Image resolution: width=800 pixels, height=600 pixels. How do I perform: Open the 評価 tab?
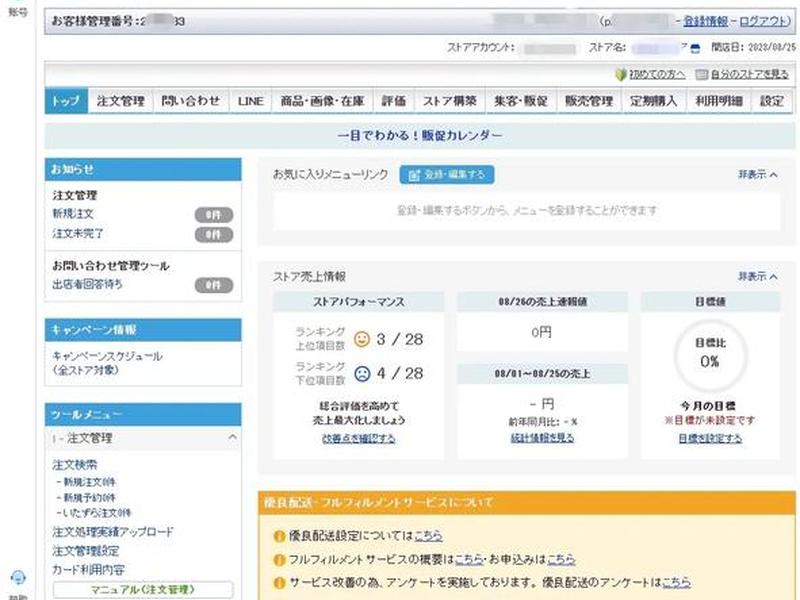[x=394, y=101]
